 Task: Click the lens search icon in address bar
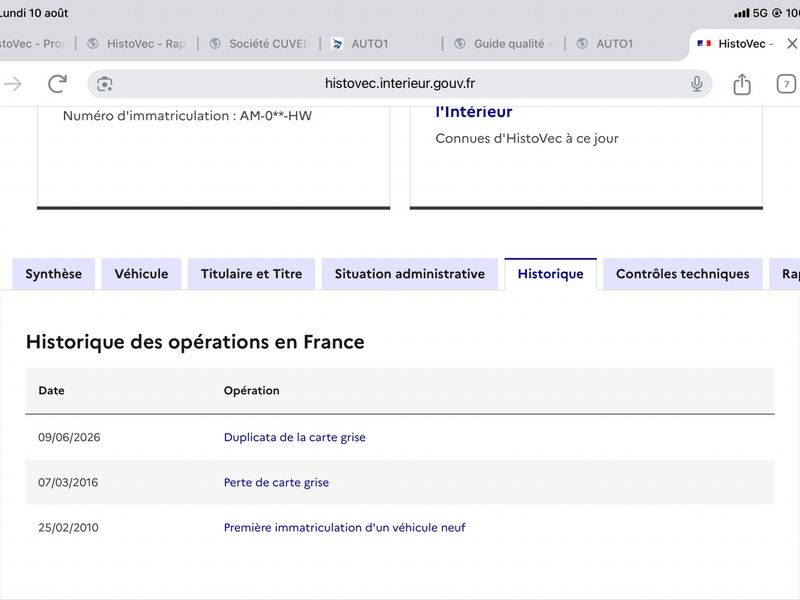(105, 84)
